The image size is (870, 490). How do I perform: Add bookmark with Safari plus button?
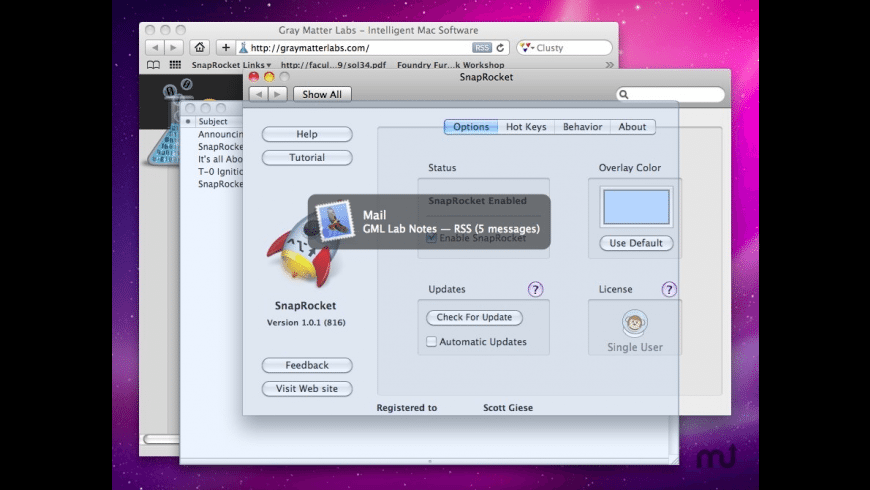[x=225, y=48]
